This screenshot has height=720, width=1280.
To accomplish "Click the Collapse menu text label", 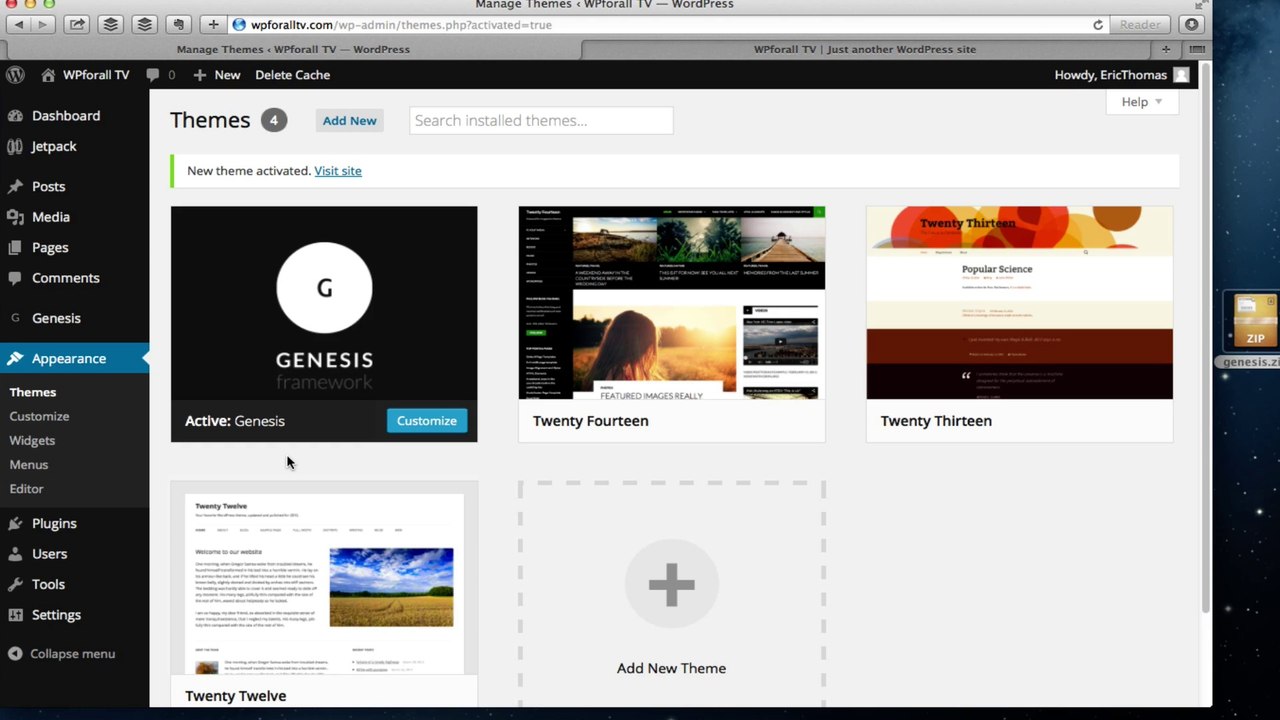I will pos(72,654).
